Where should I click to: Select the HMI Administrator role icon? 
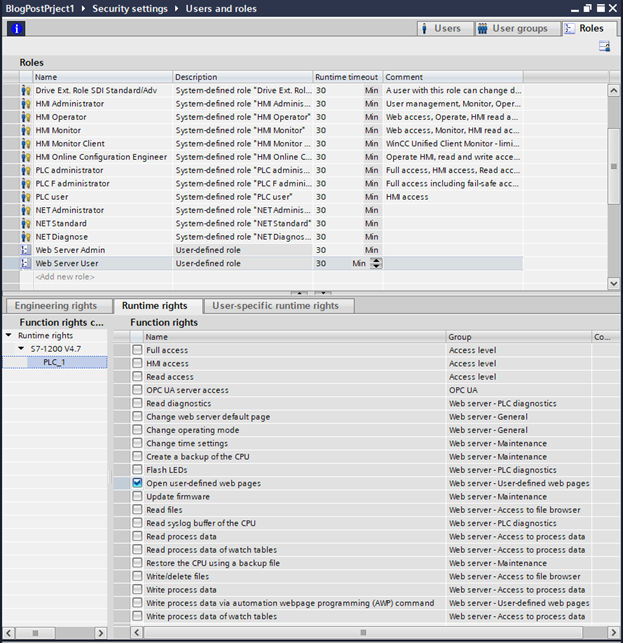[x=25, y=103]
